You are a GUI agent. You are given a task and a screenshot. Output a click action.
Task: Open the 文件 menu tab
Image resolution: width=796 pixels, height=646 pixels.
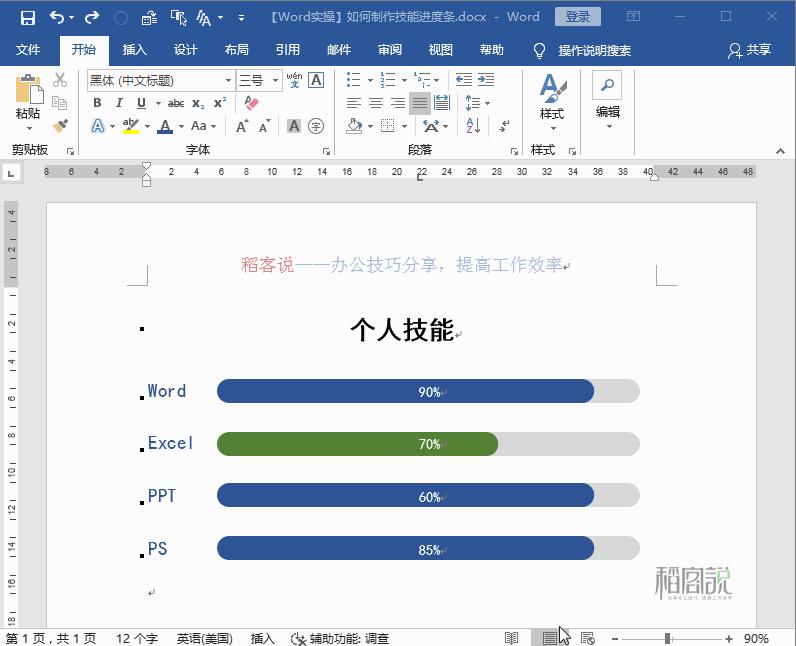[28, 50]
